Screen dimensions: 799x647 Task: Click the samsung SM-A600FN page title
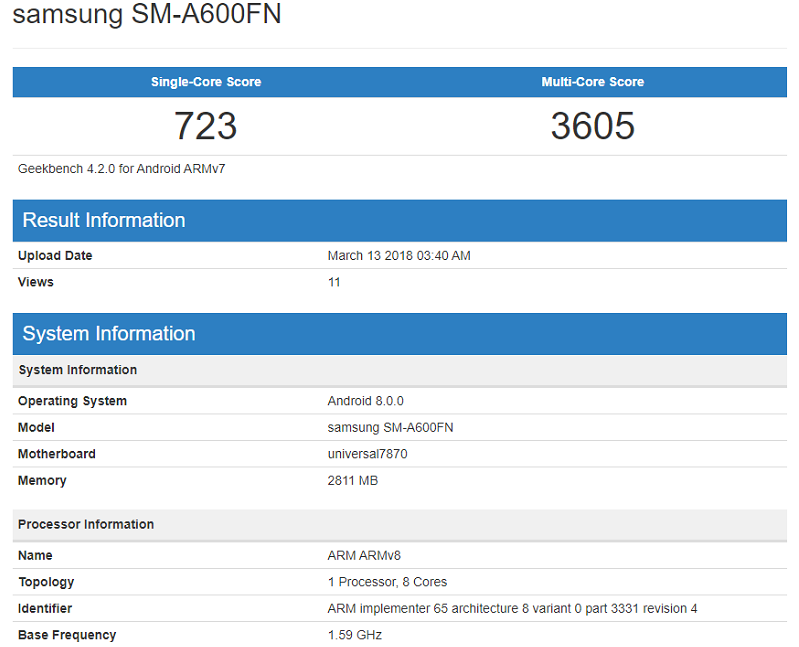147,13
